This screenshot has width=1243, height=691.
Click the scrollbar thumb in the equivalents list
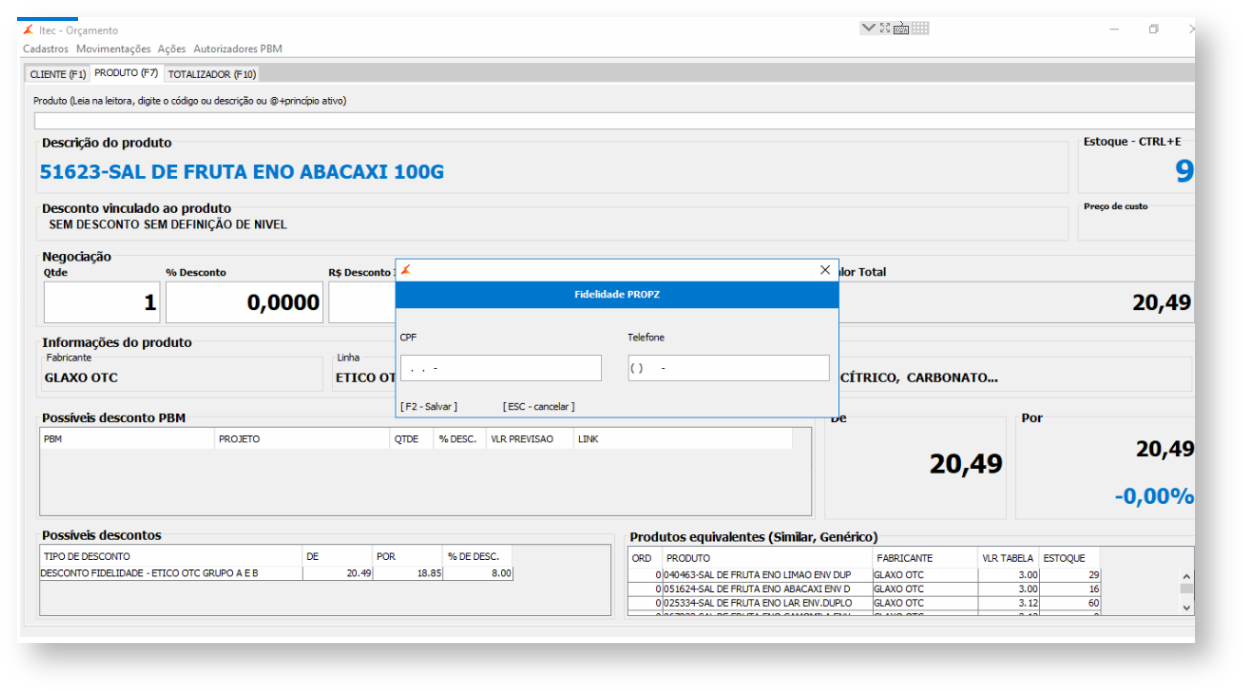(x=1187, y=589)
